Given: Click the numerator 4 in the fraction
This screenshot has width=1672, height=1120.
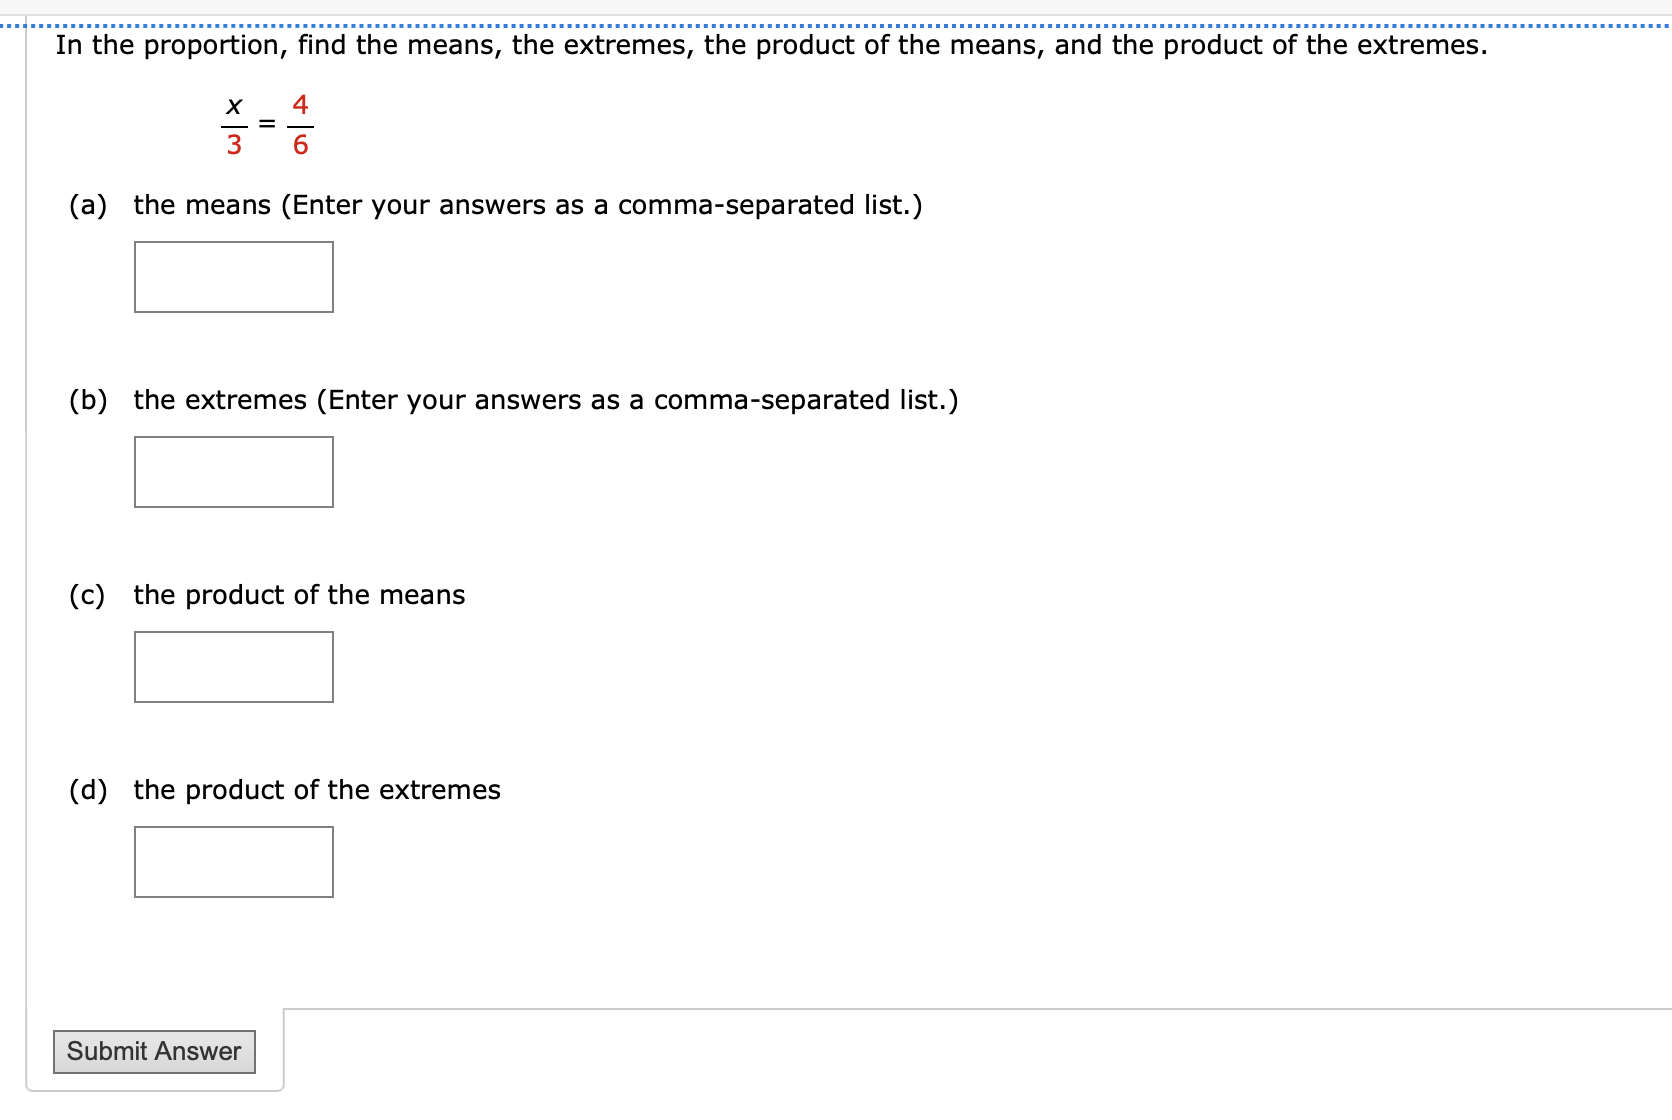Looking at the screenshot, I should pos(299,103).
